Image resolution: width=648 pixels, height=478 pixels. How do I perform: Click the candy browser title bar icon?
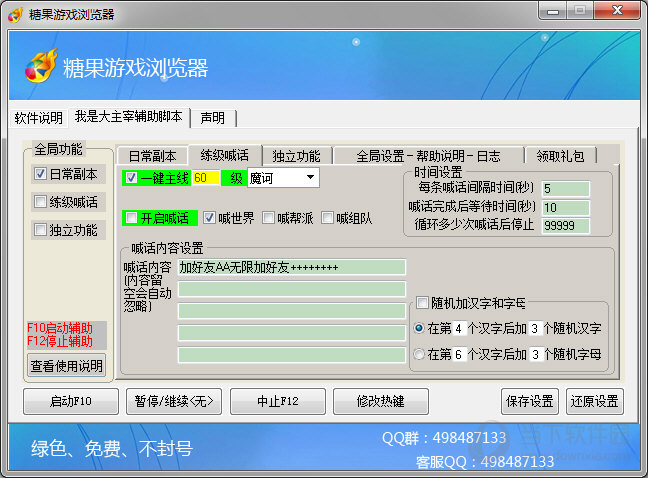pos(15,14)
